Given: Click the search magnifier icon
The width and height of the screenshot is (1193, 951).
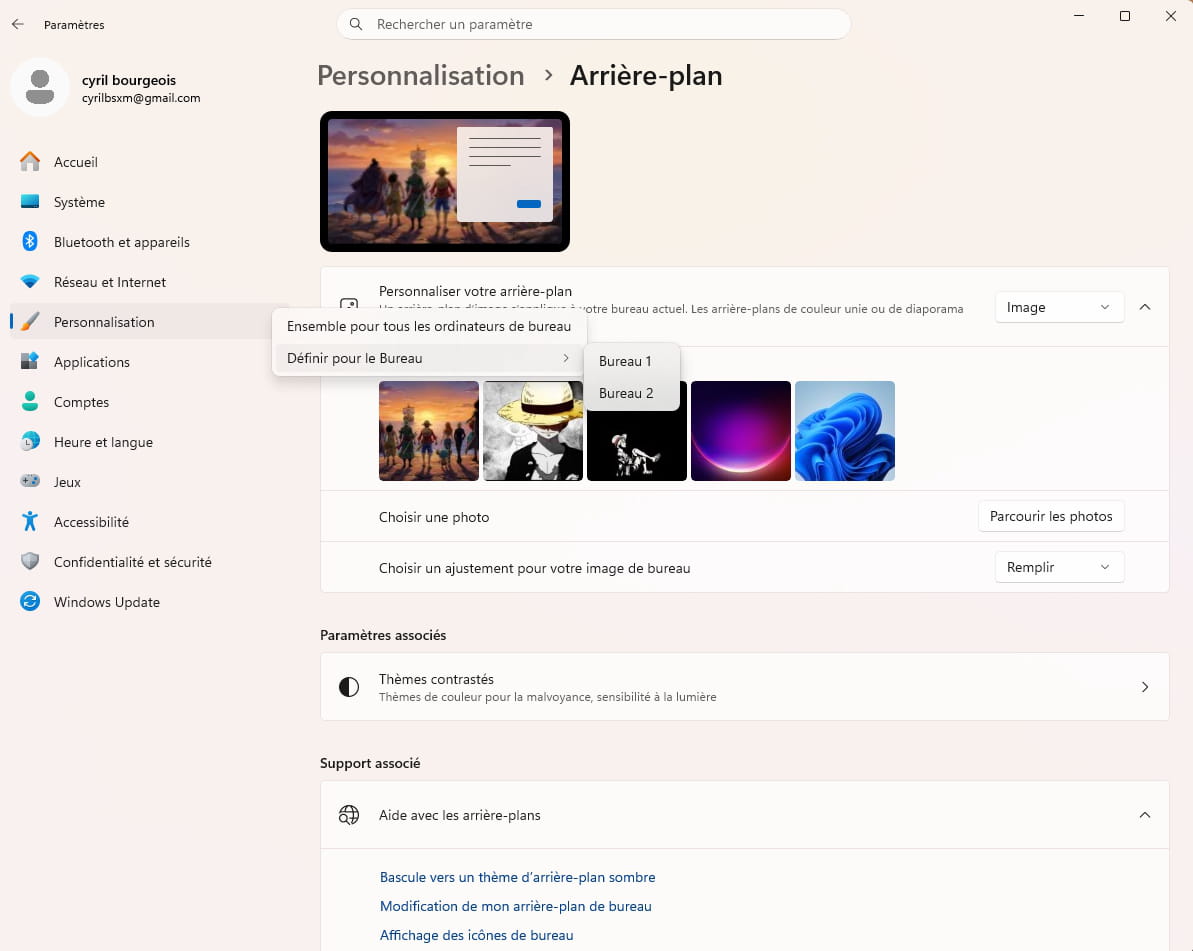Looking at the screenshot, I should point(355,24).
